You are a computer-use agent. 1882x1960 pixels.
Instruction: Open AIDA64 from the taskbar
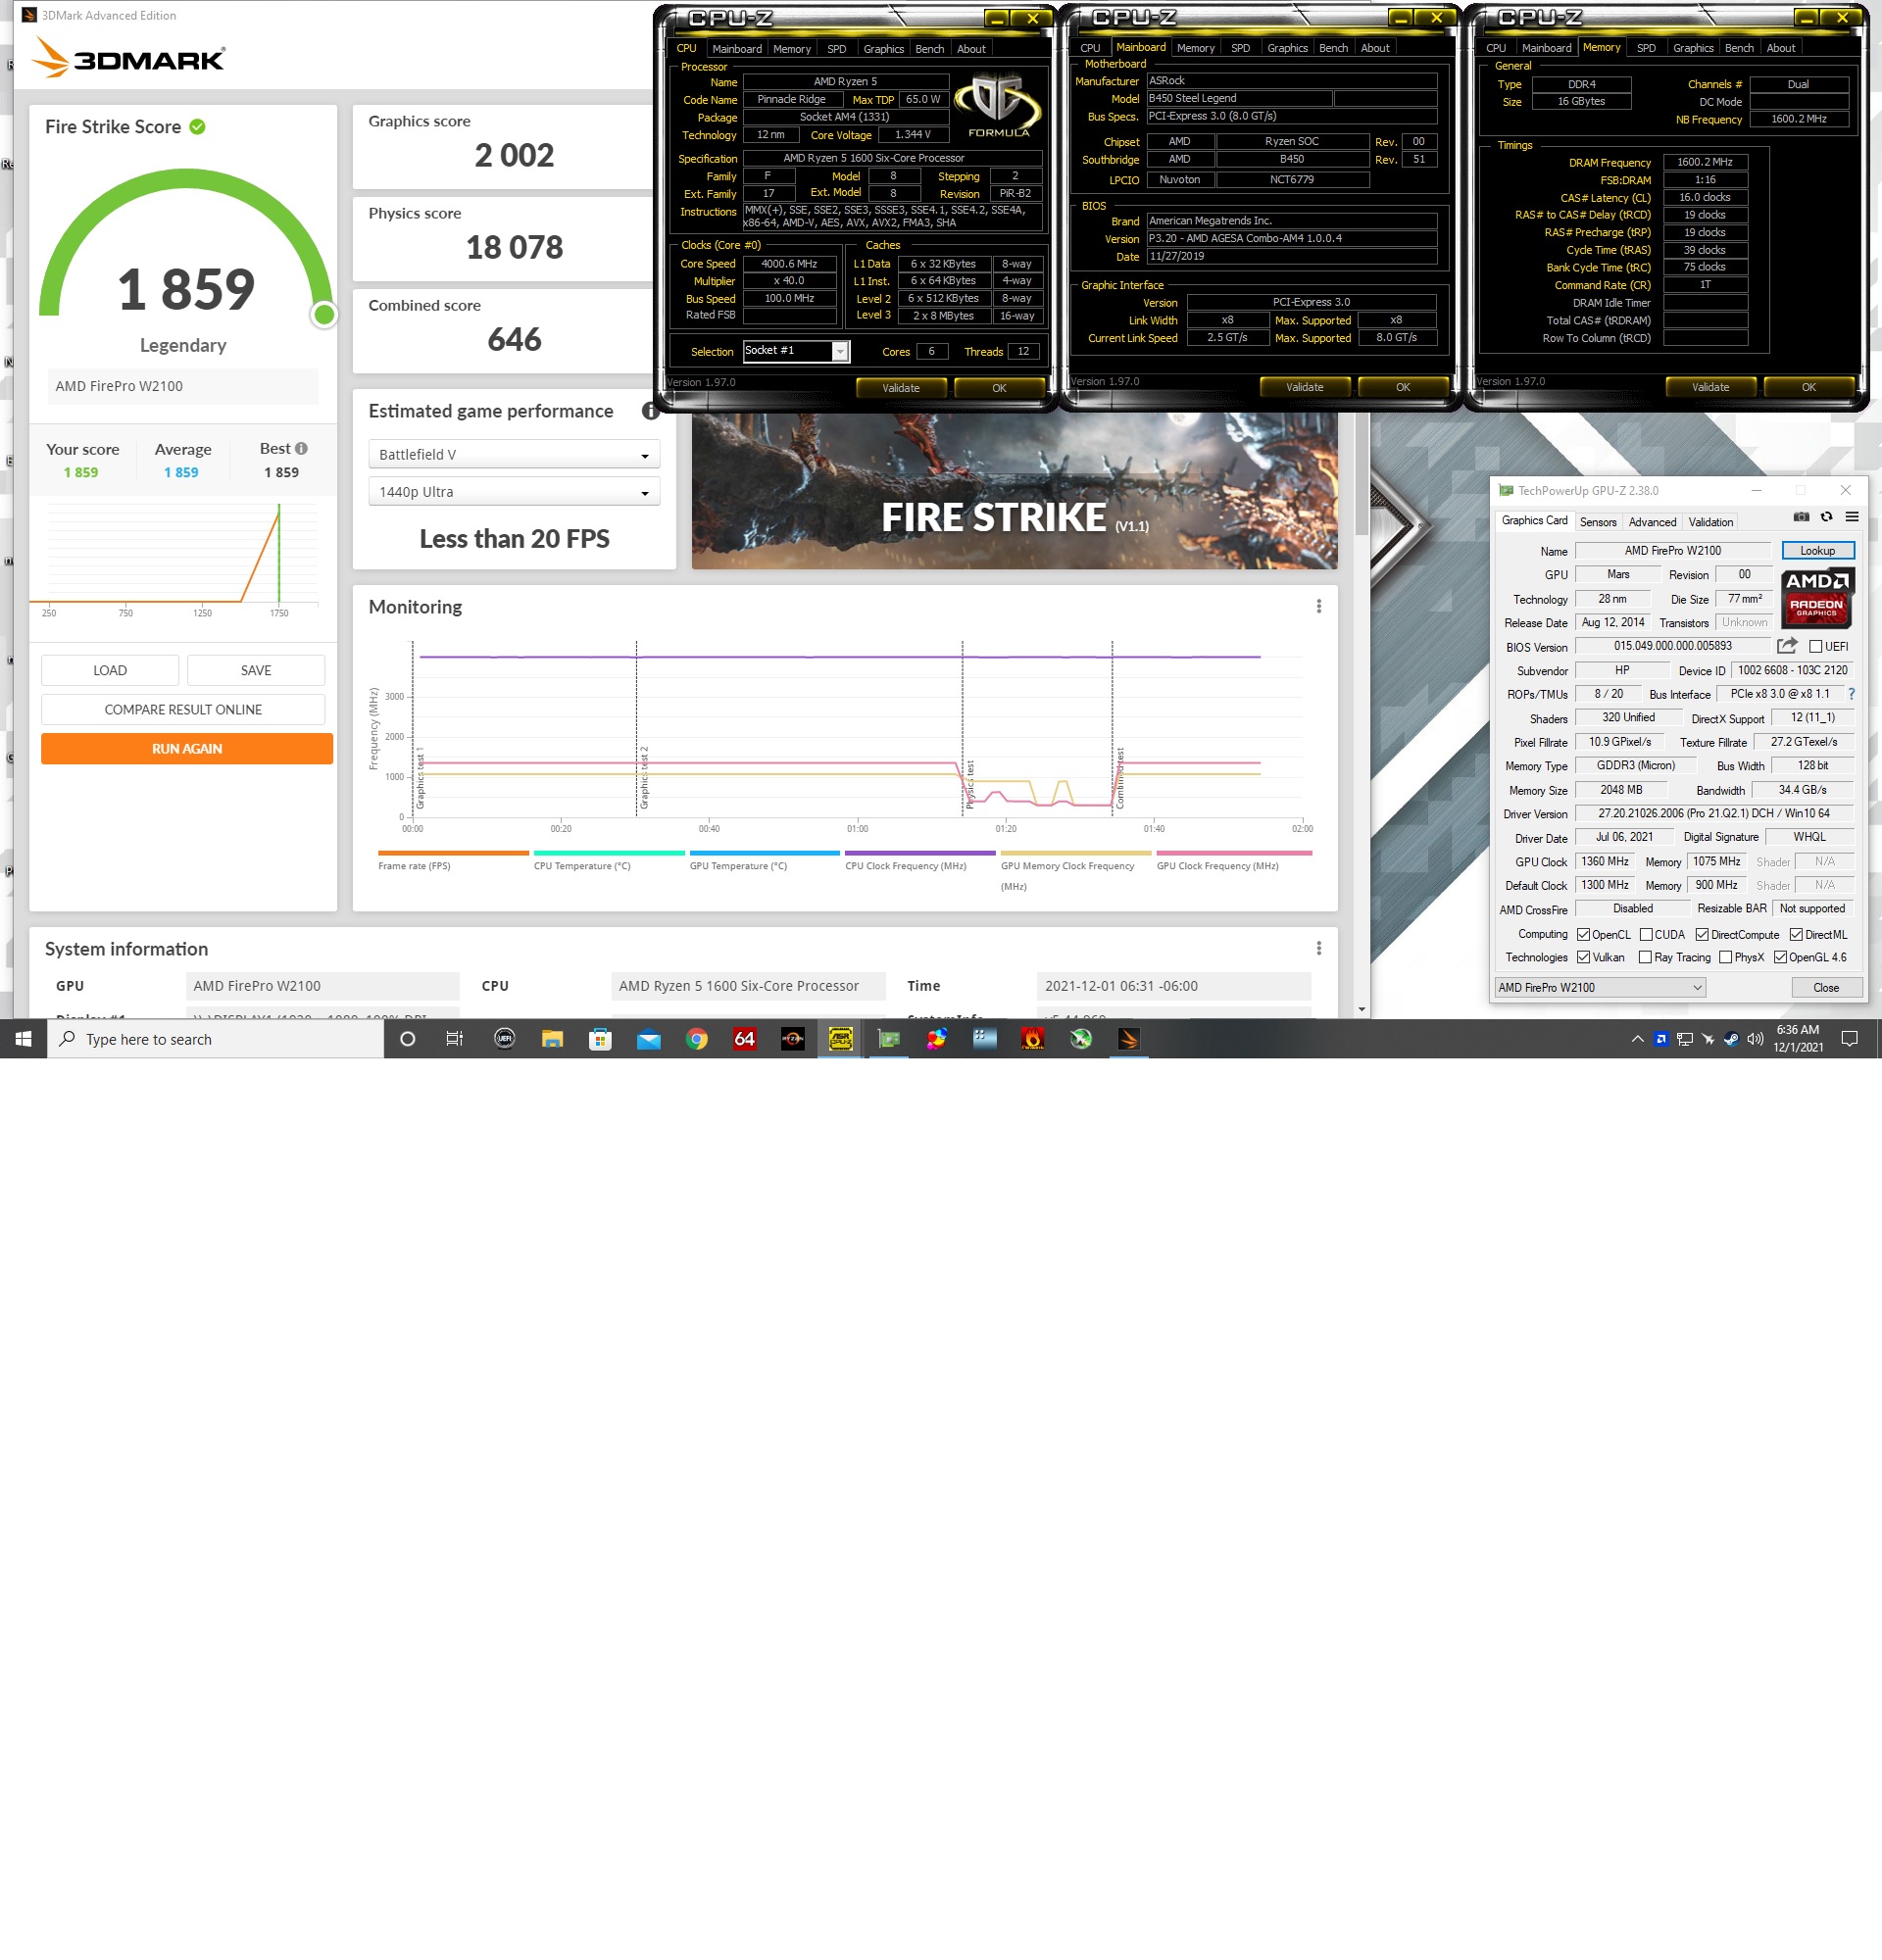[x=744, y=1039]
